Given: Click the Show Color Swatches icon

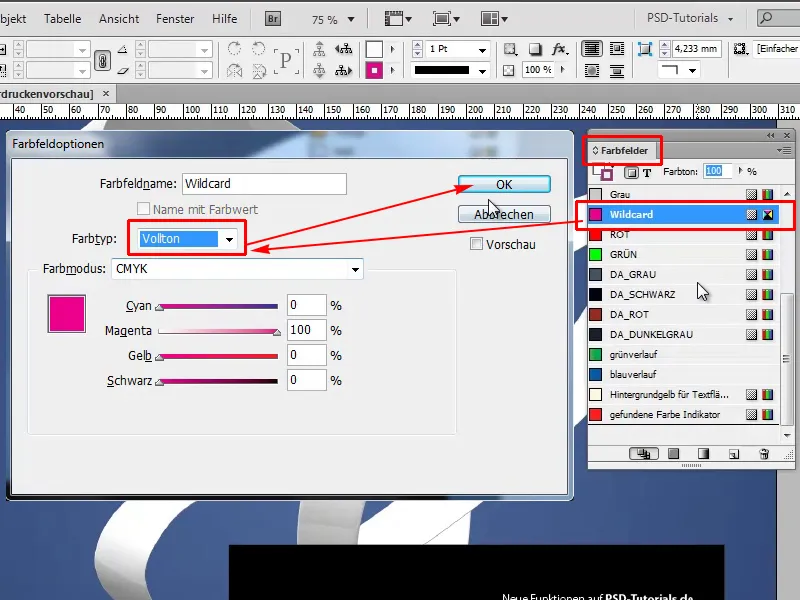Looking at the screenshot, I should tap(675, 454).
